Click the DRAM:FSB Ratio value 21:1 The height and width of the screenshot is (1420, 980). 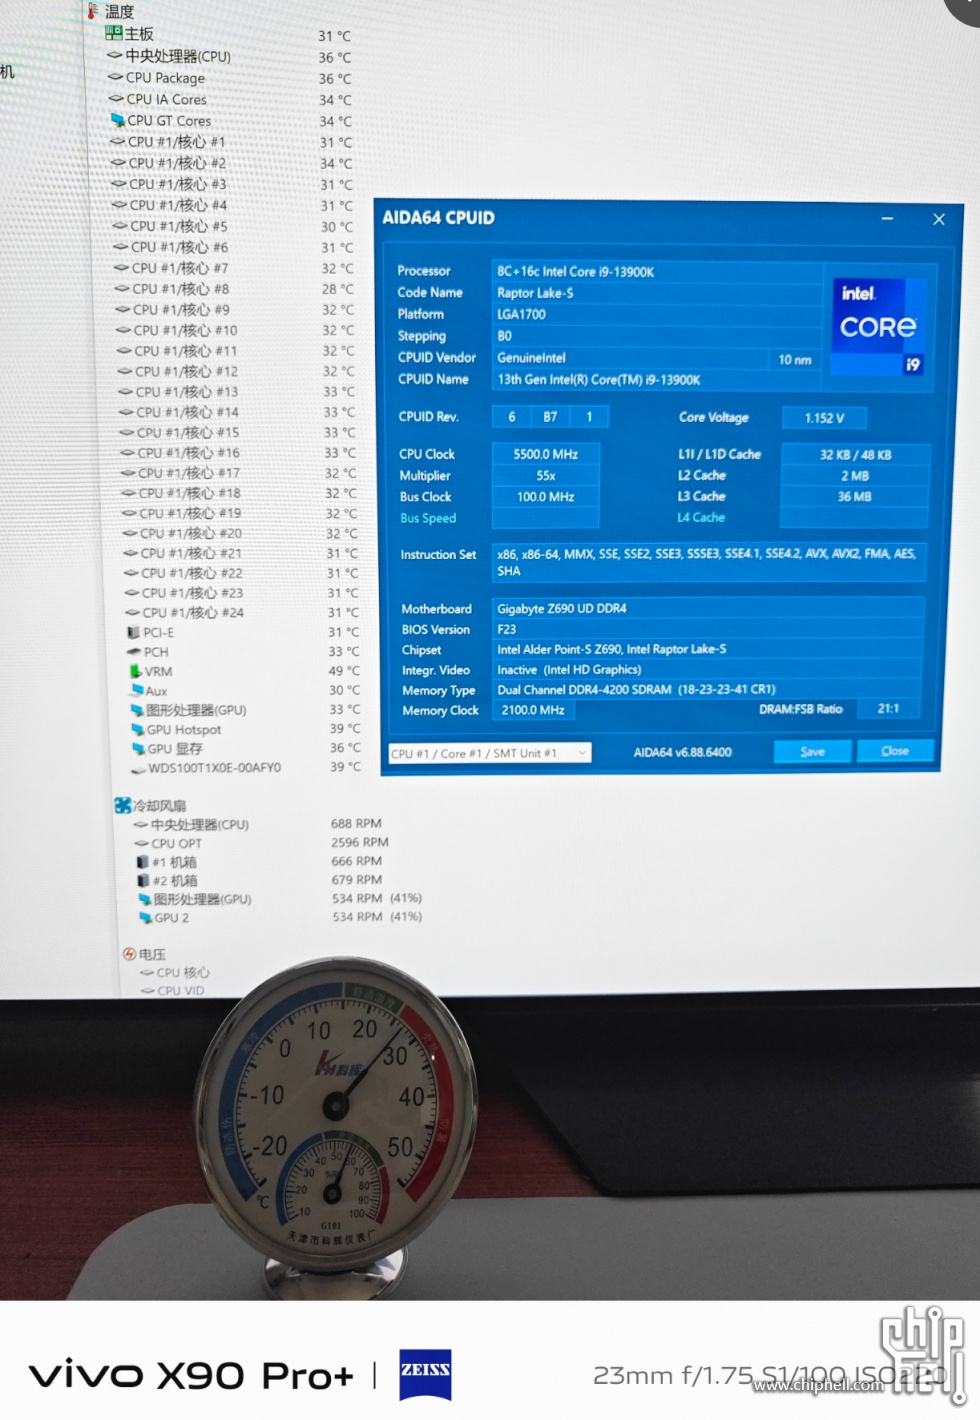click(x=888, y=708)
